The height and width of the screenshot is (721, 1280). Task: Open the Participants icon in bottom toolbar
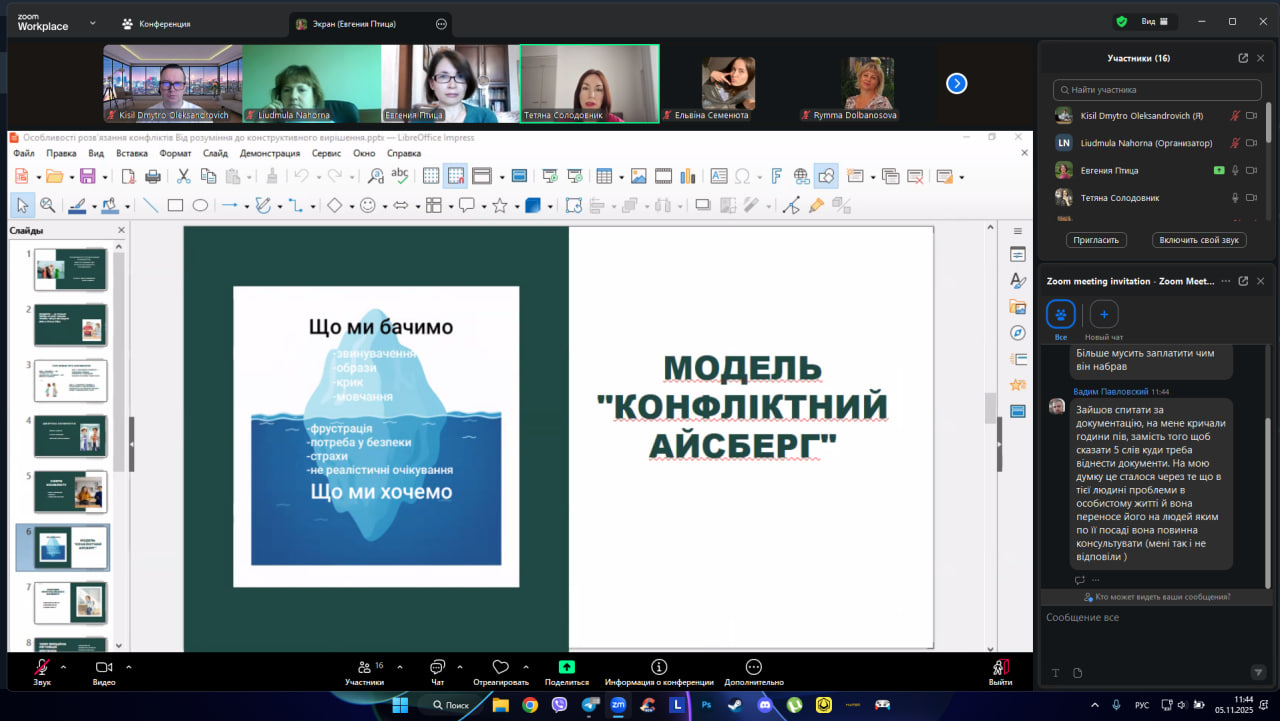tap(364, 668)
